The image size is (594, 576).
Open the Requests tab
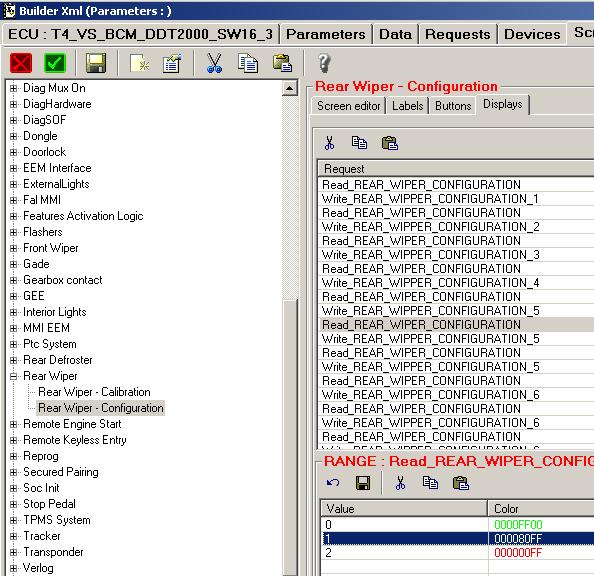[458, 34]
